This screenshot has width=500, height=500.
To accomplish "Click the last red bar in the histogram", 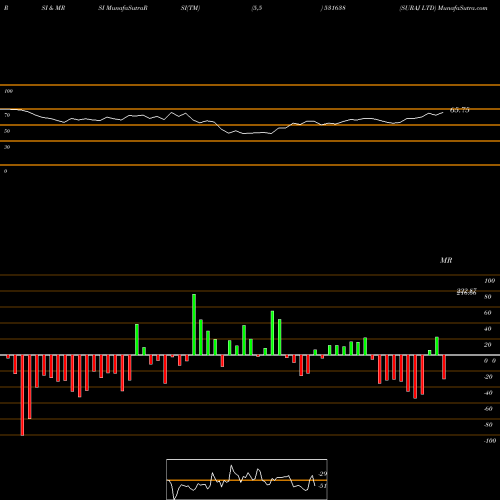I will point(444,367).
